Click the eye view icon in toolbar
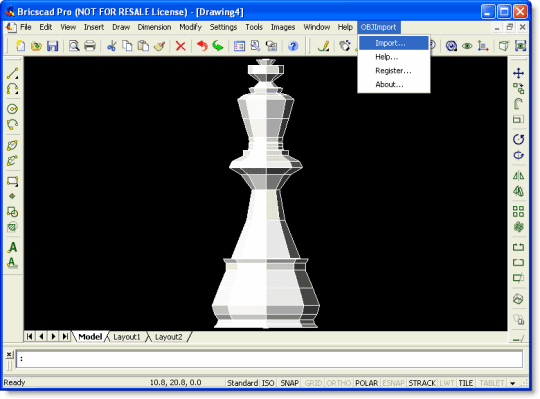540x399 pixels. pos(467,46)
